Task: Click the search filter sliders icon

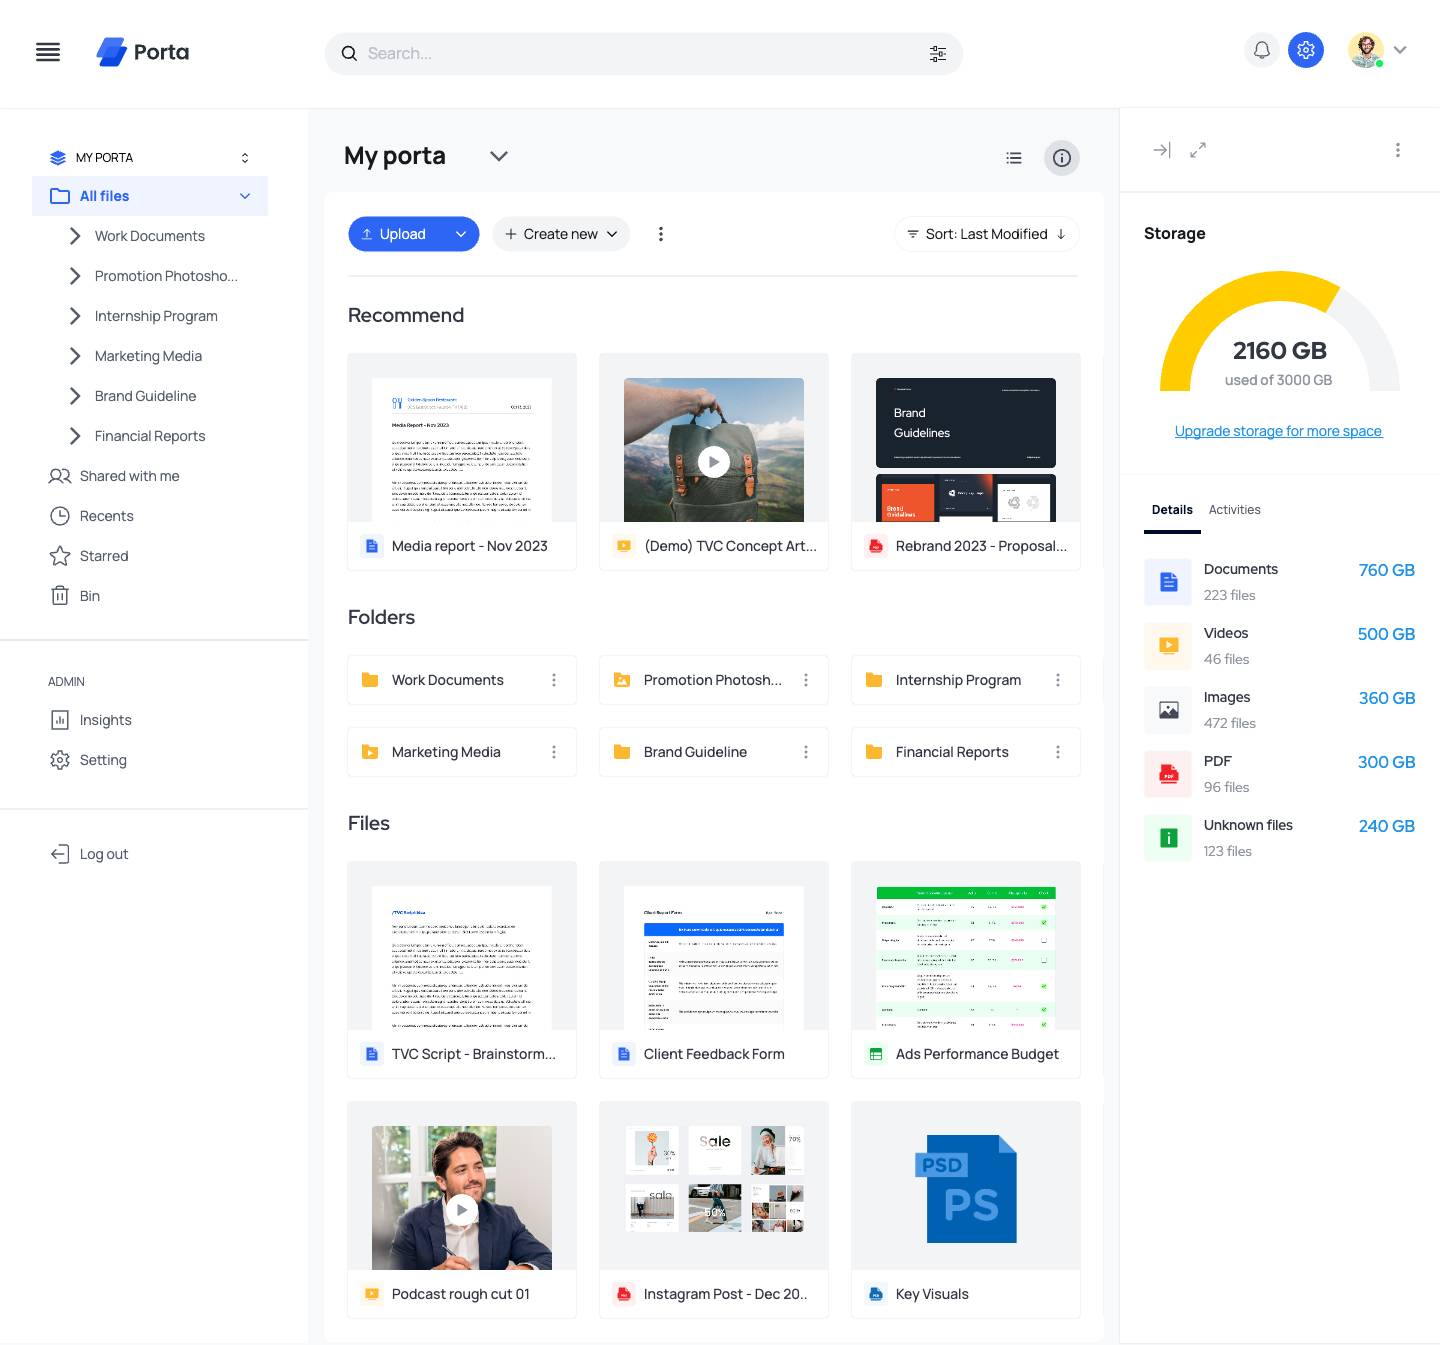Action: (x=937, y=54)
